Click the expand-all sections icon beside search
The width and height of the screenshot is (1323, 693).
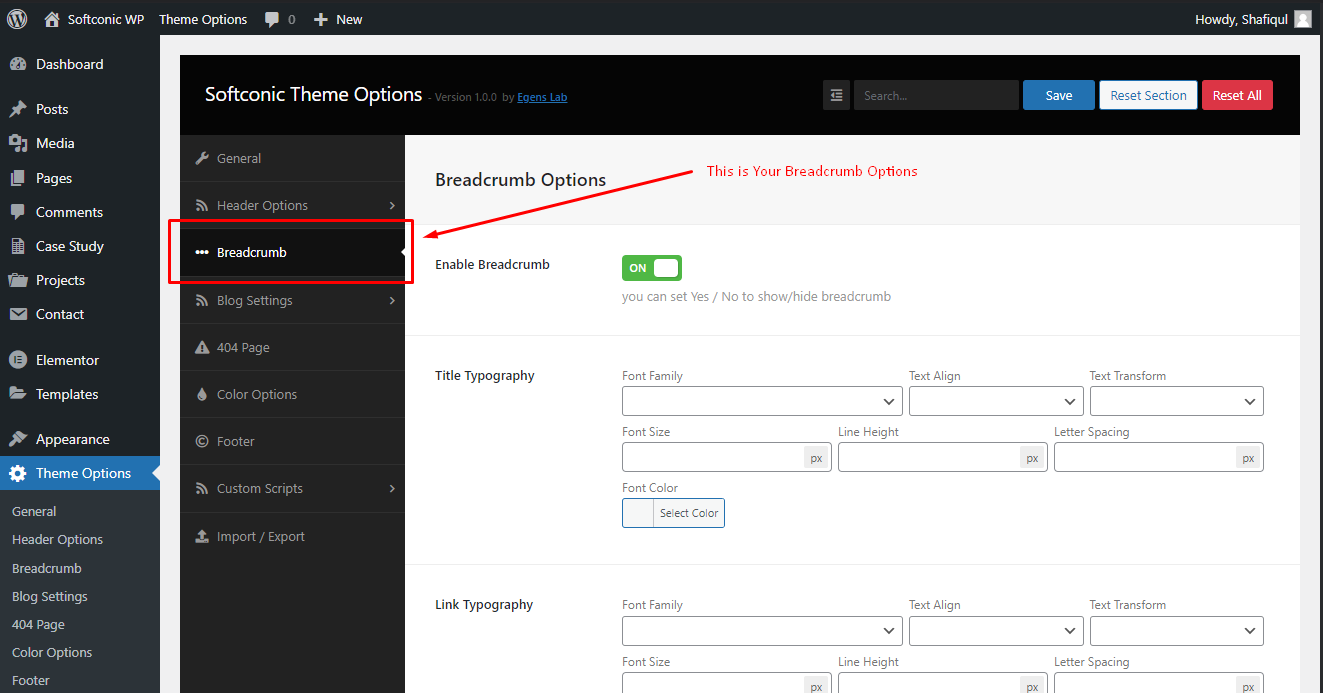coord(836,95)
